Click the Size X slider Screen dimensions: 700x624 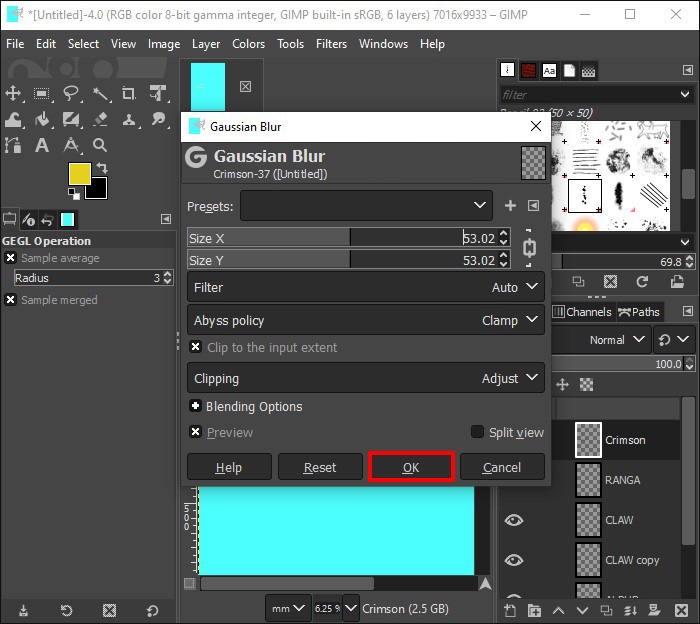pos(342,237)
